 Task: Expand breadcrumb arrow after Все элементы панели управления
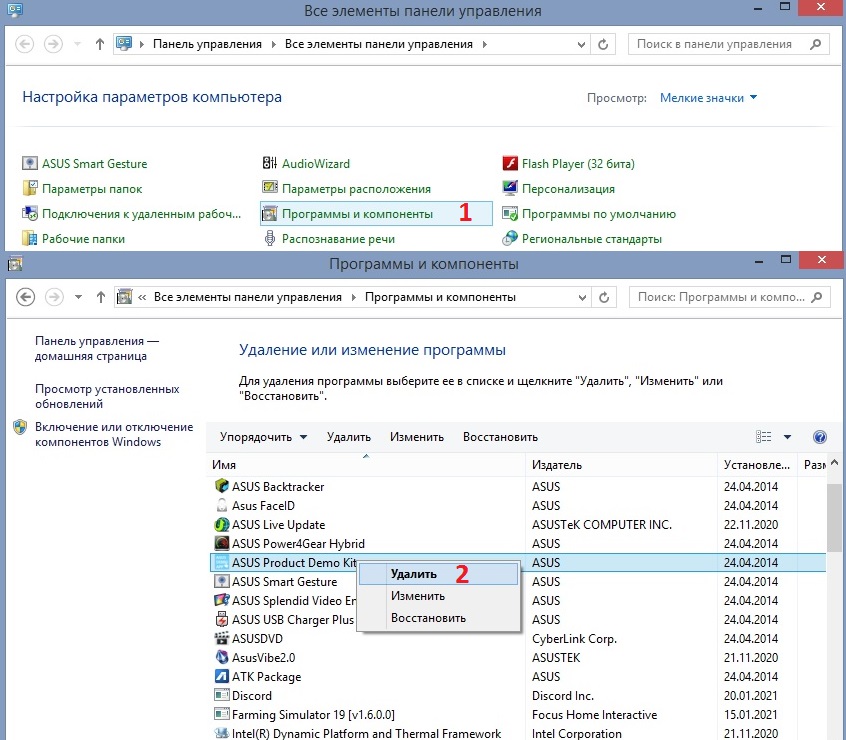coord(485,44)
